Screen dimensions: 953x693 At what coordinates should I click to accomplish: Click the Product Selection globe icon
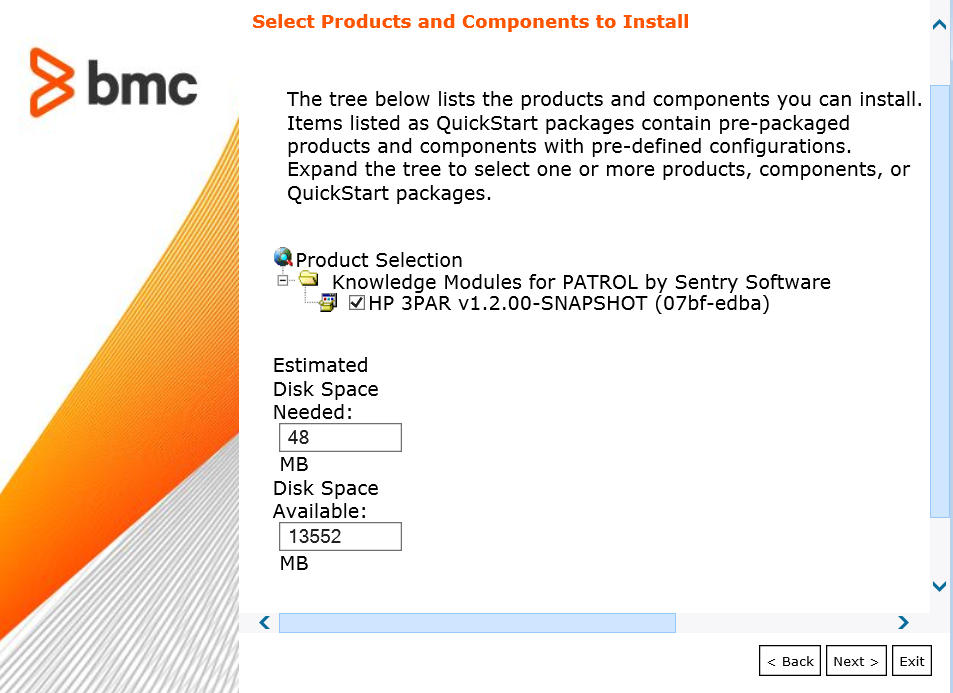(283, 258)
